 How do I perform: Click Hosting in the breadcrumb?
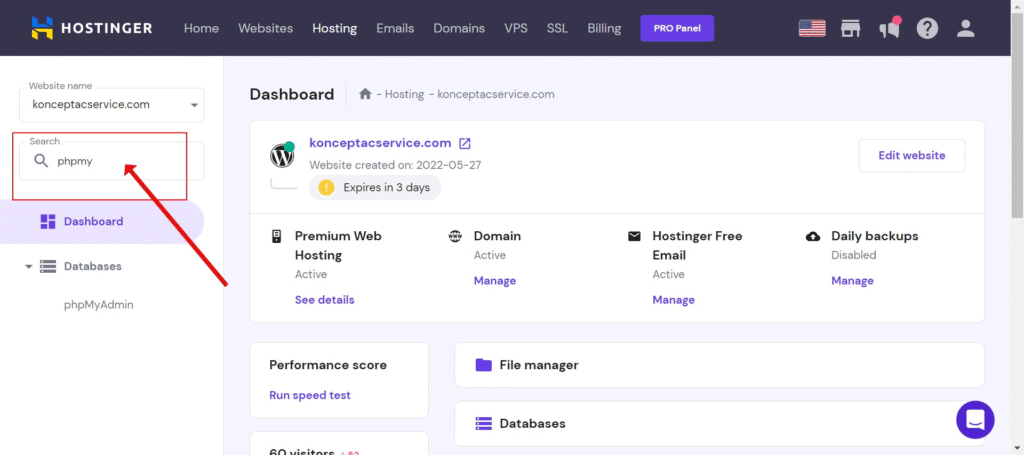pyautogui.click(x=404, y=94)
